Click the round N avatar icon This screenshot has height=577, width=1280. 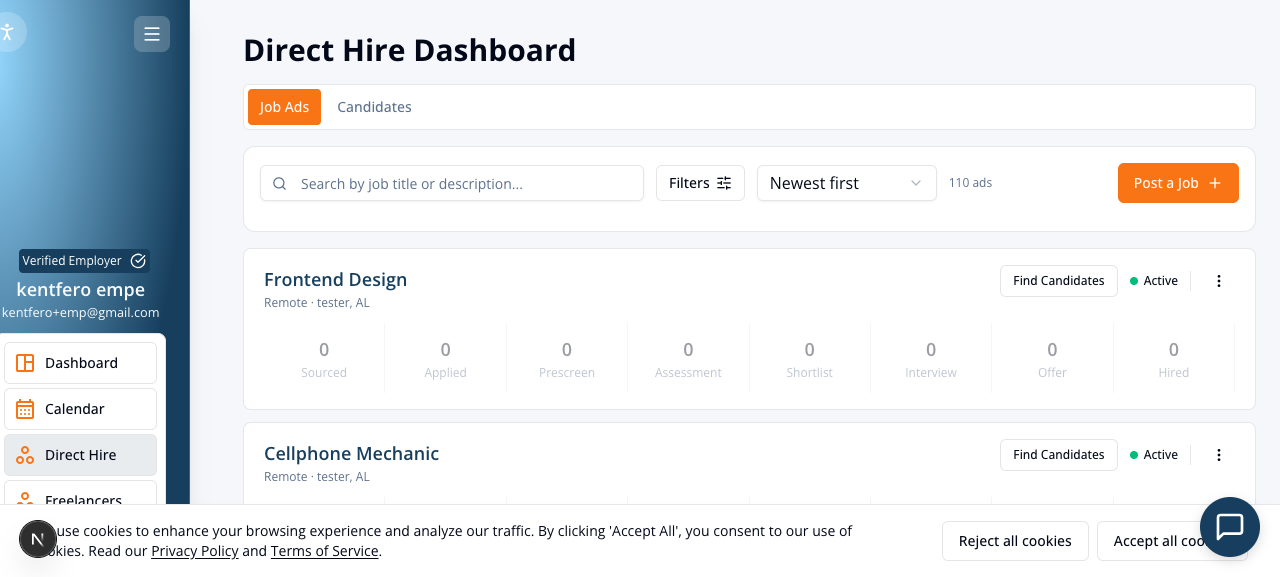tap(37, 540)
